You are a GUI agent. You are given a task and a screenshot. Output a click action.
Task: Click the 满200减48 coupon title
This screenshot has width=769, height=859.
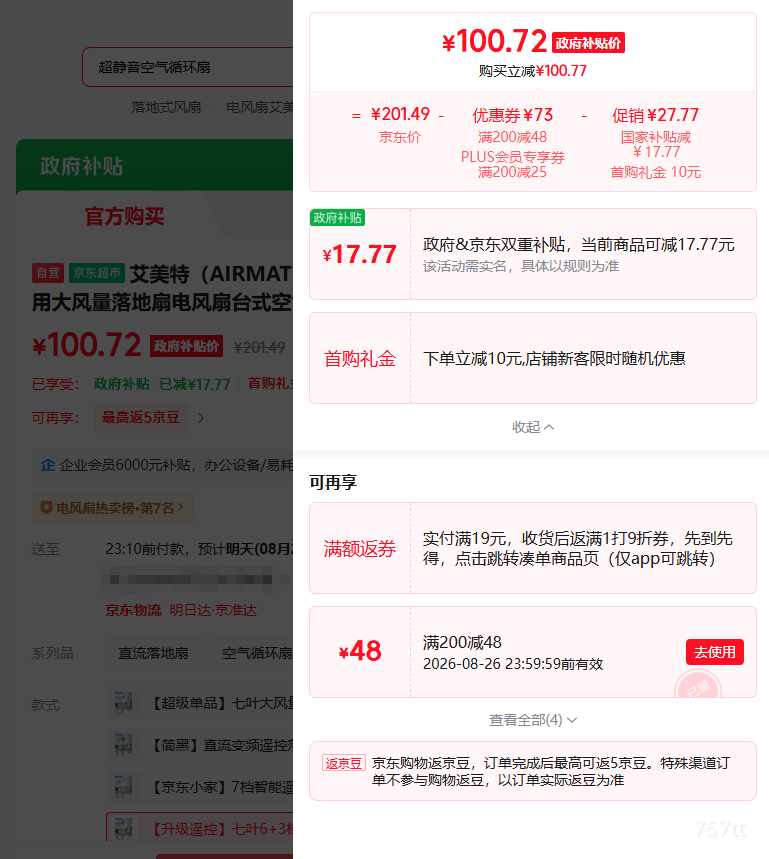pos(462,642)
